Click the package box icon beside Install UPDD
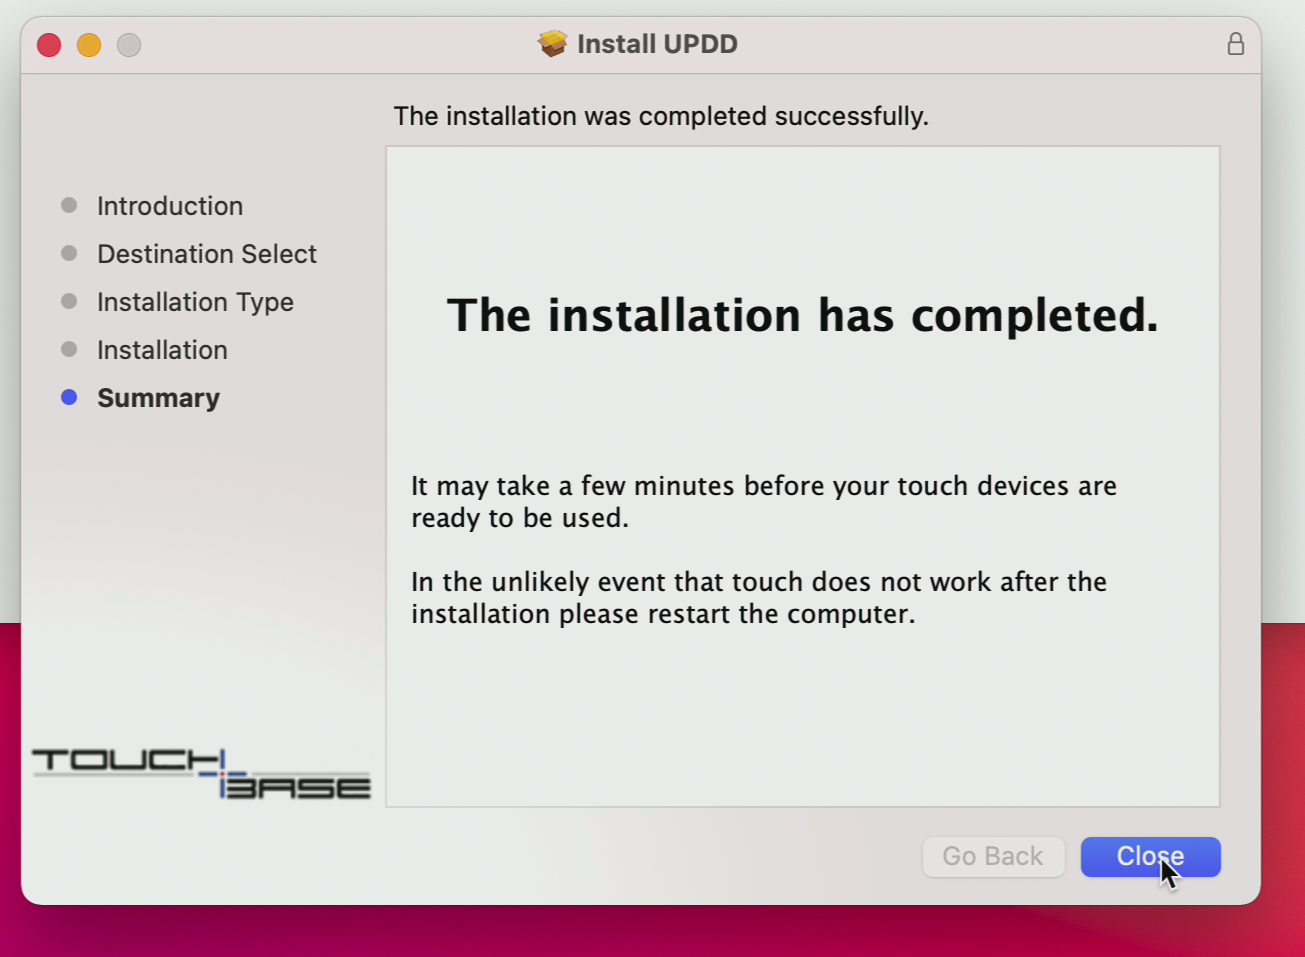This screenshot has width=1305, height=957. pyautogui.click(x=552, y=44)
